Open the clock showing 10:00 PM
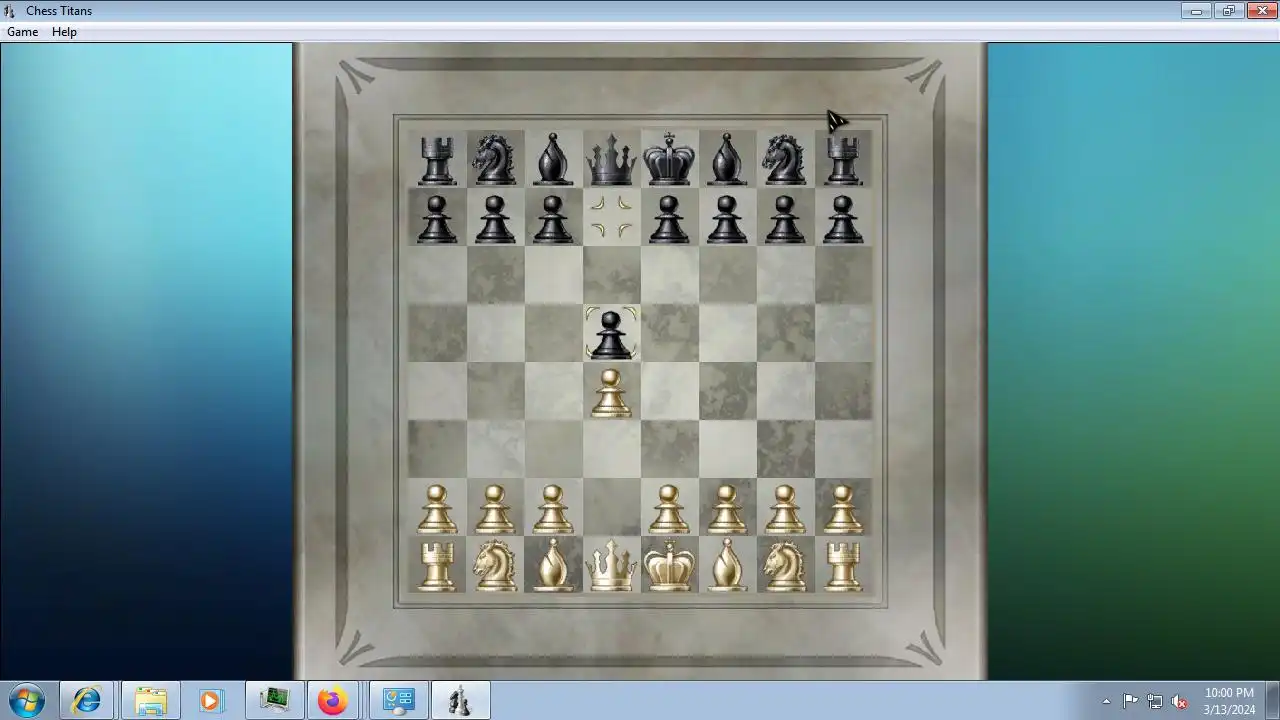This screenshot has height=720, width=1280. (1229, 701)
